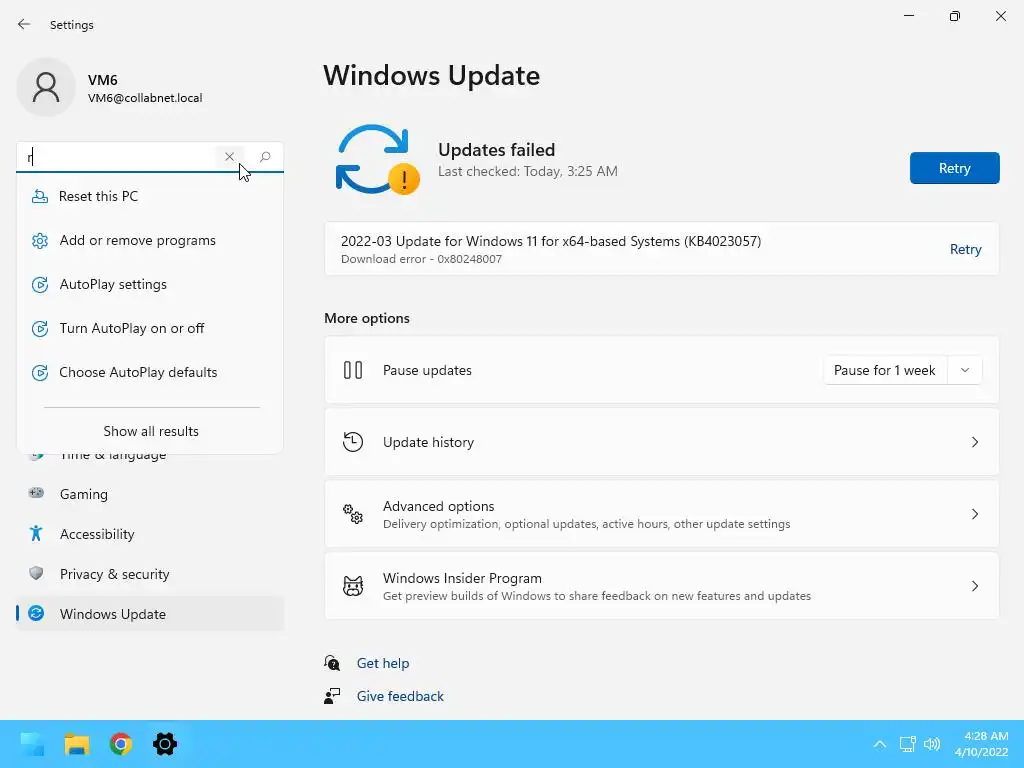The image size is (1024, 768).
Task: Open AutoPlay settings search result
Action: click(150, 284)
